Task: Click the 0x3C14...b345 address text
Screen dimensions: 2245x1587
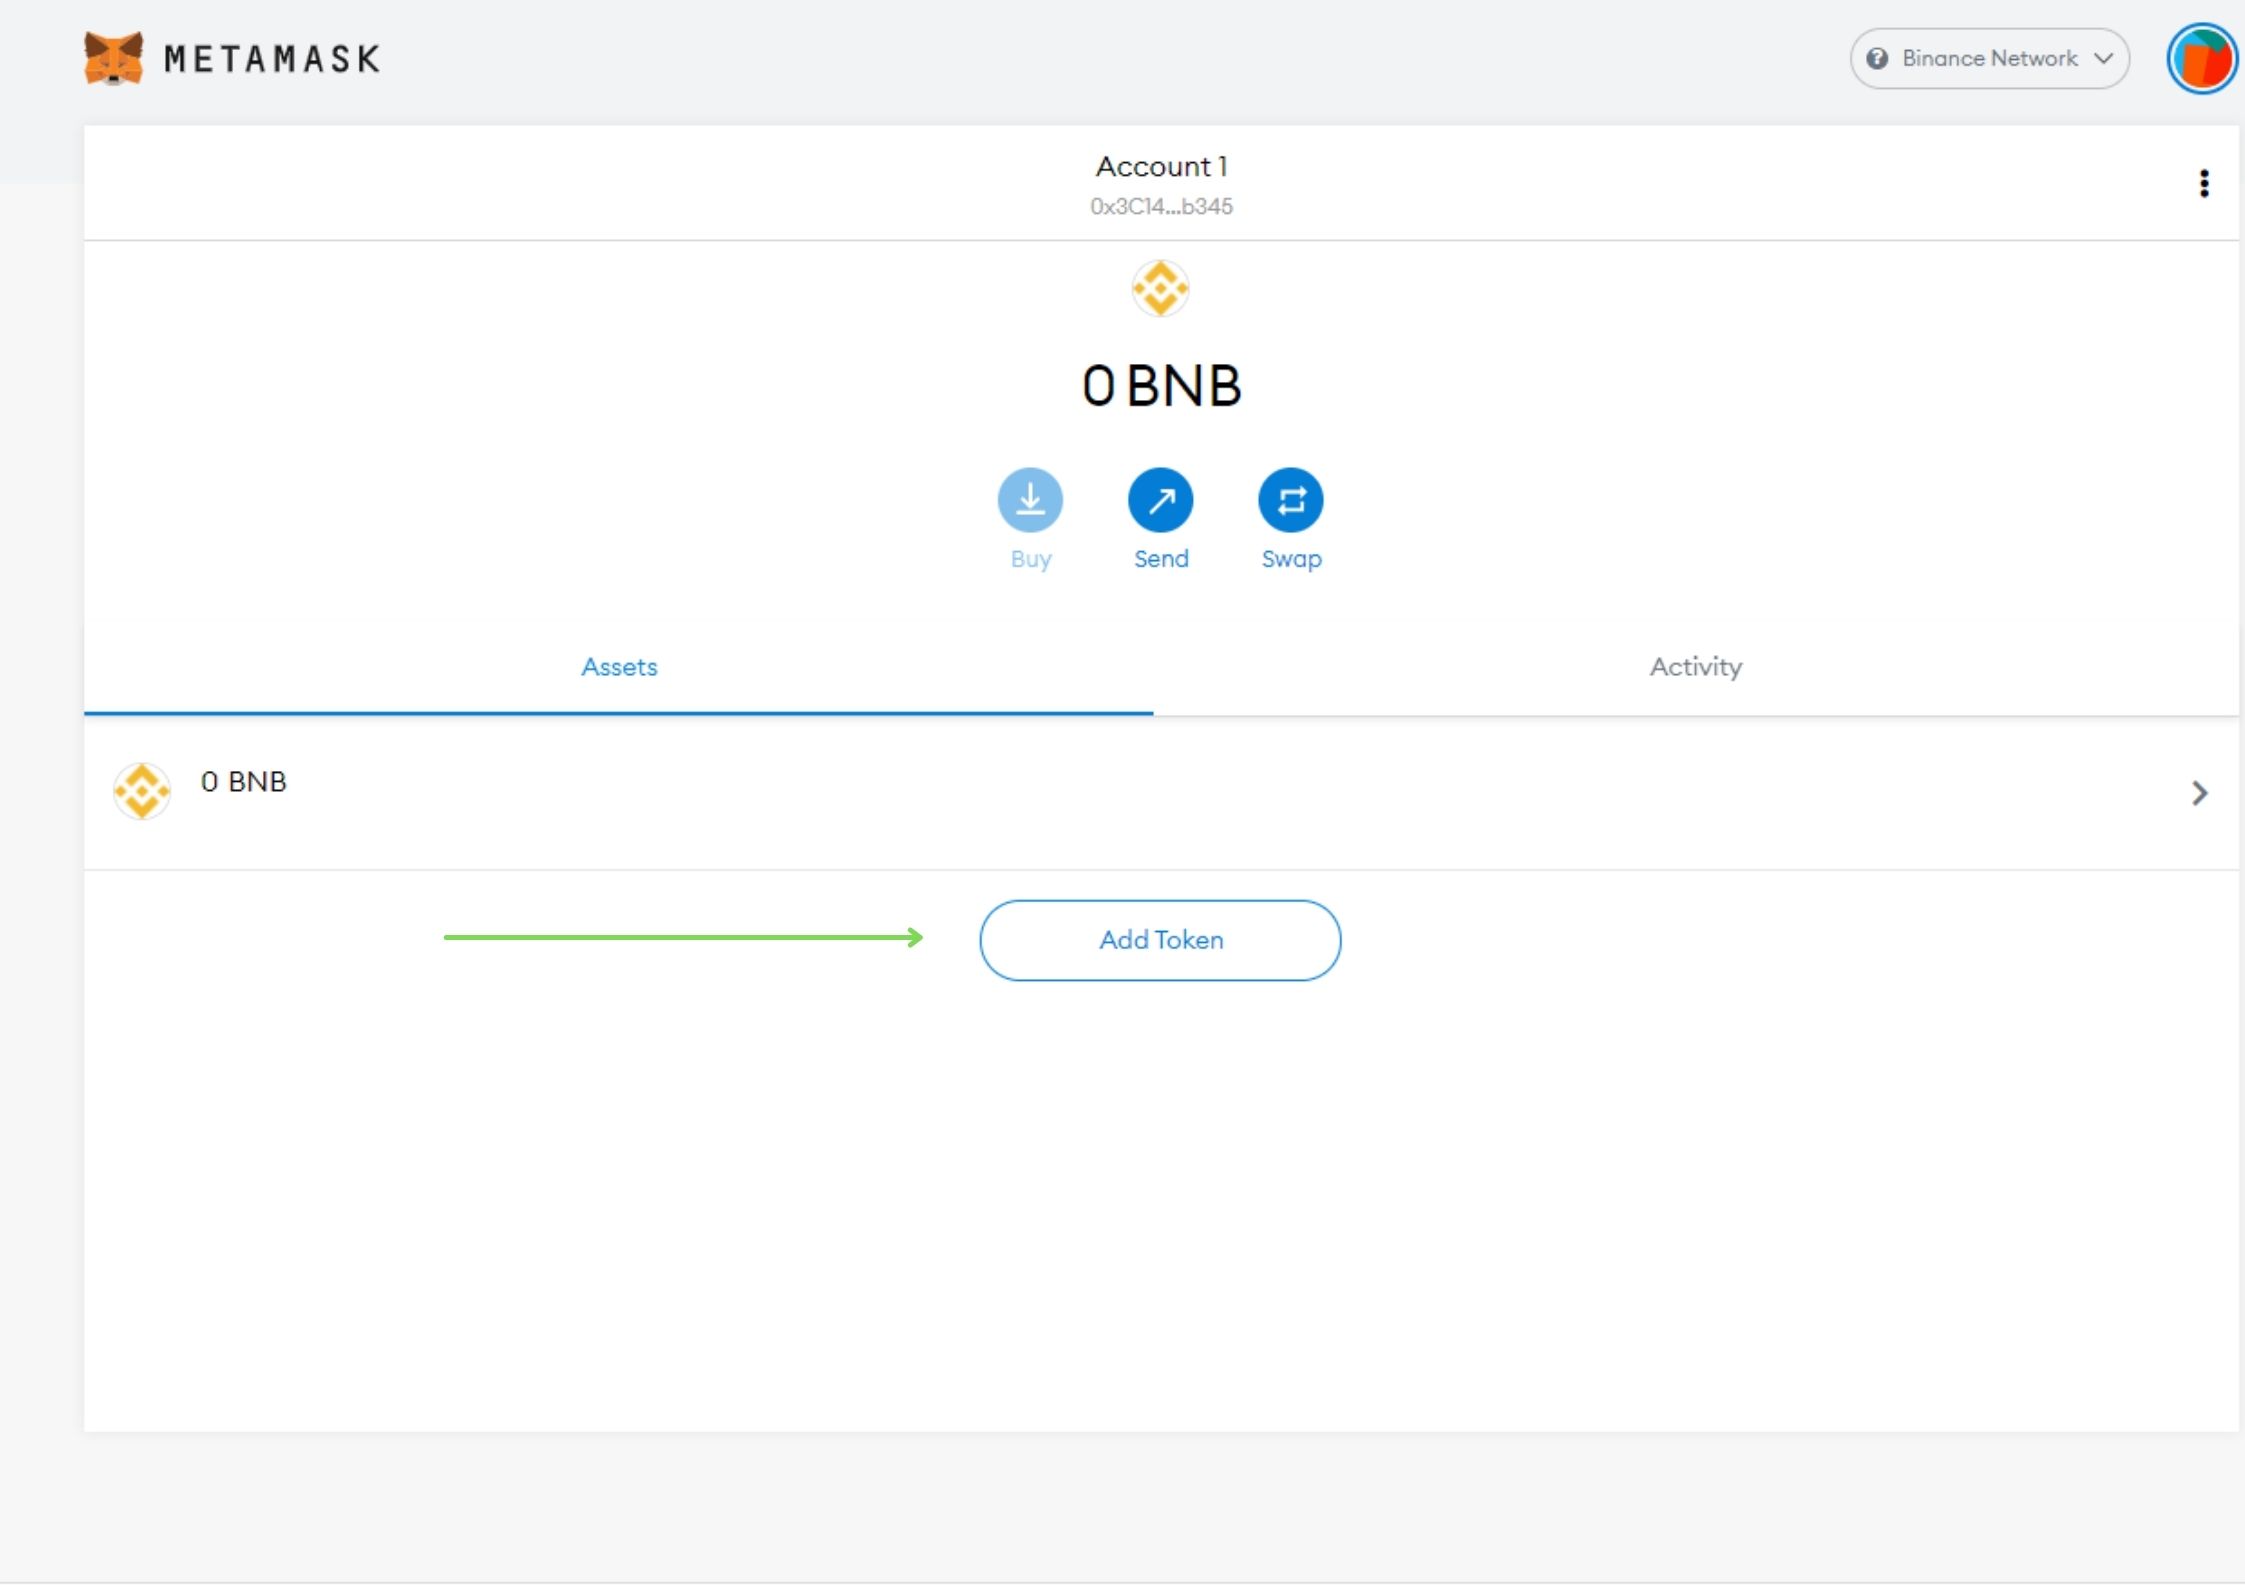Action: click(x=1161, y=206)
